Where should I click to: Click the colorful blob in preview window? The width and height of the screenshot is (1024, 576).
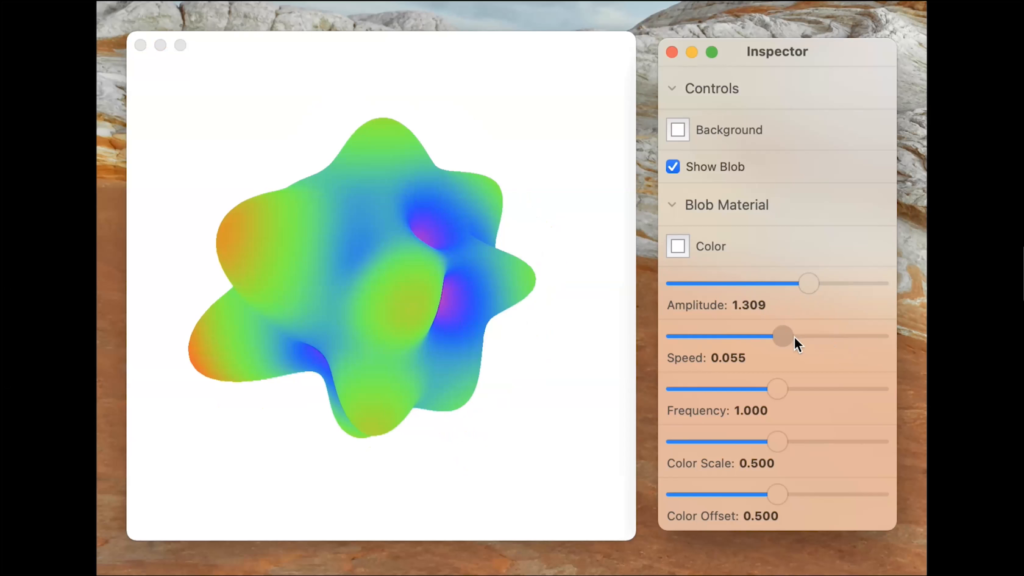tap(362, 278)
